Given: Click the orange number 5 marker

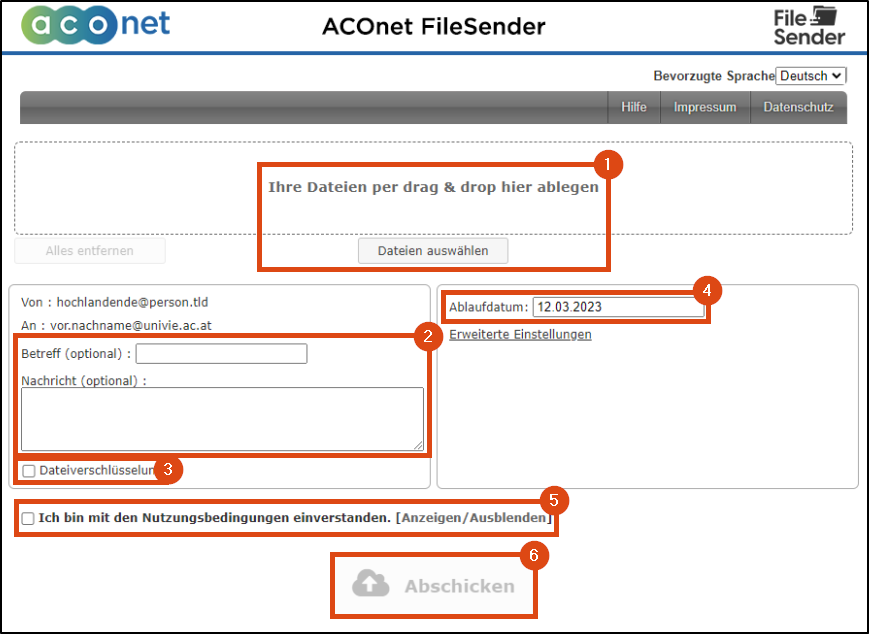Looking at the screenshot, I should [x=555, y=500].
